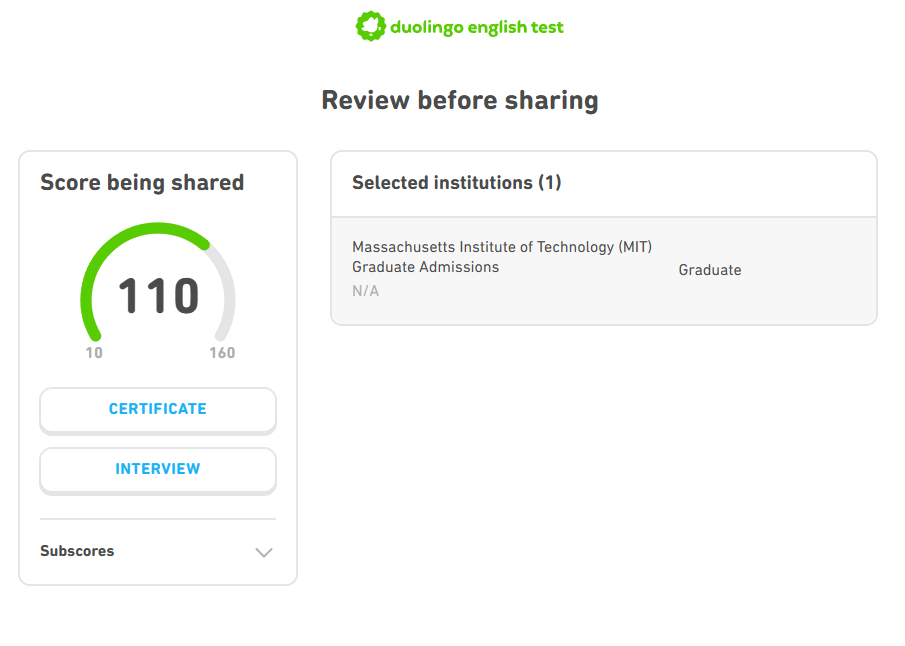
Task: Open the duolingo english test wordmark link
Action: (x=477, y=27)
